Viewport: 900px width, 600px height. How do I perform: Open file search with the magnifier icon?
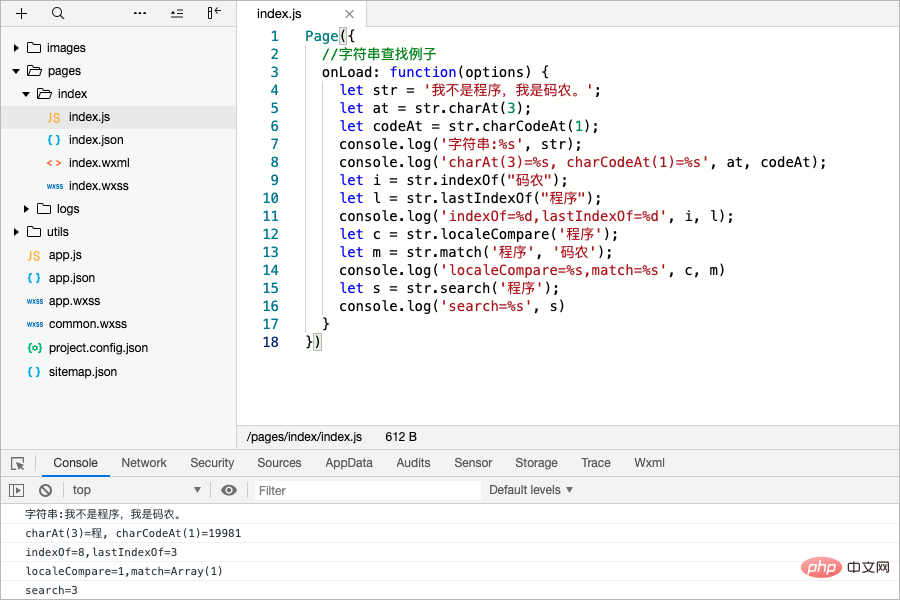click(x=58, y=14)
